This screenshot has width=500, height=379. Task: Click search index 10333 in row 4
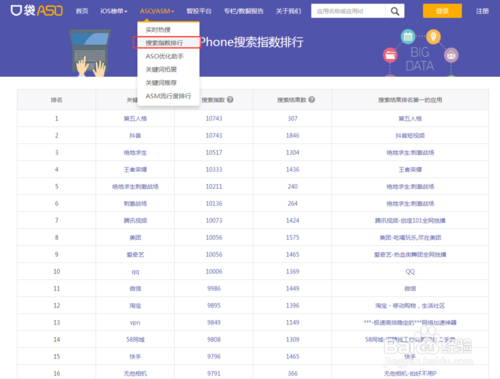tap(214, 169)
